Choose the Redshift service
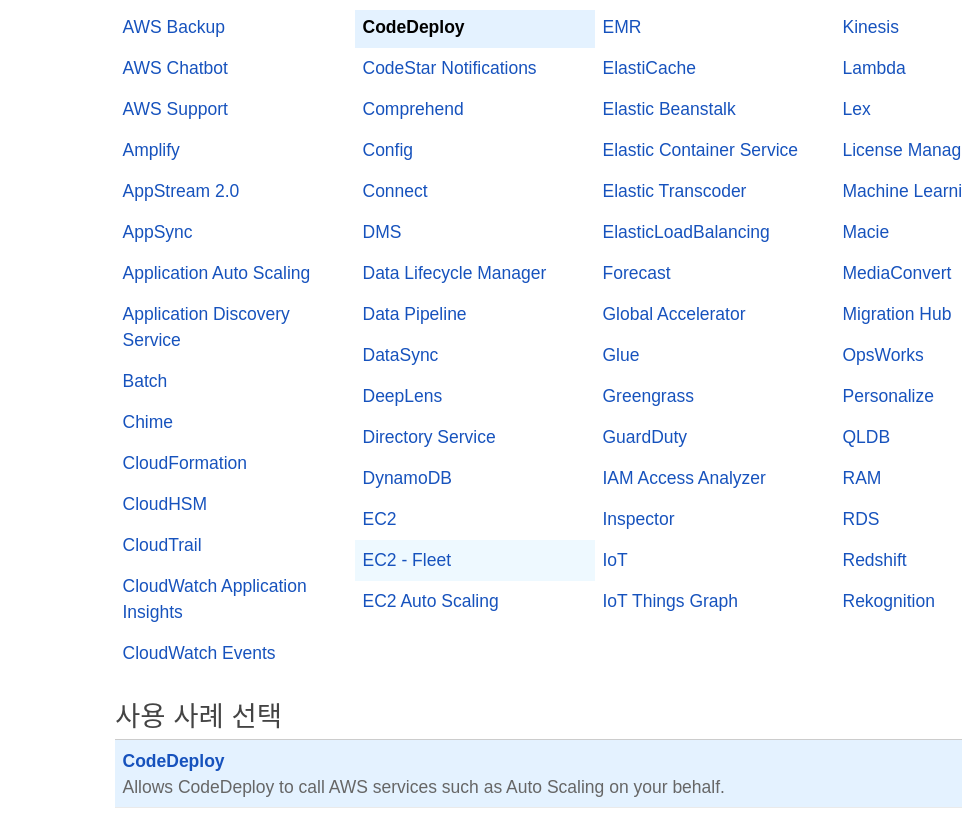The image size is (962, 820). [874, 560]
